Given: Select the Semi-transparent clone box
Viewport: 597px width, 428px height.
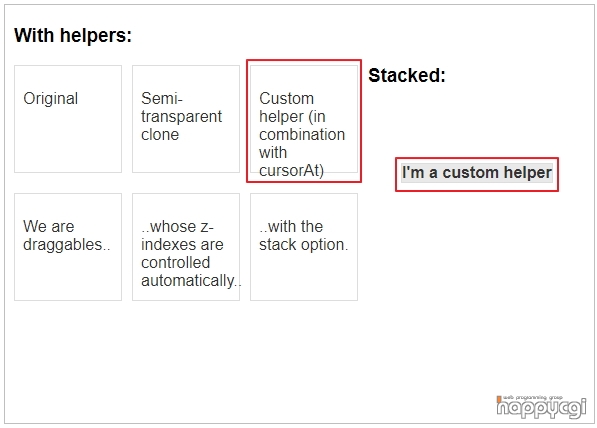Looking at the screenshot, I should 186,119.
